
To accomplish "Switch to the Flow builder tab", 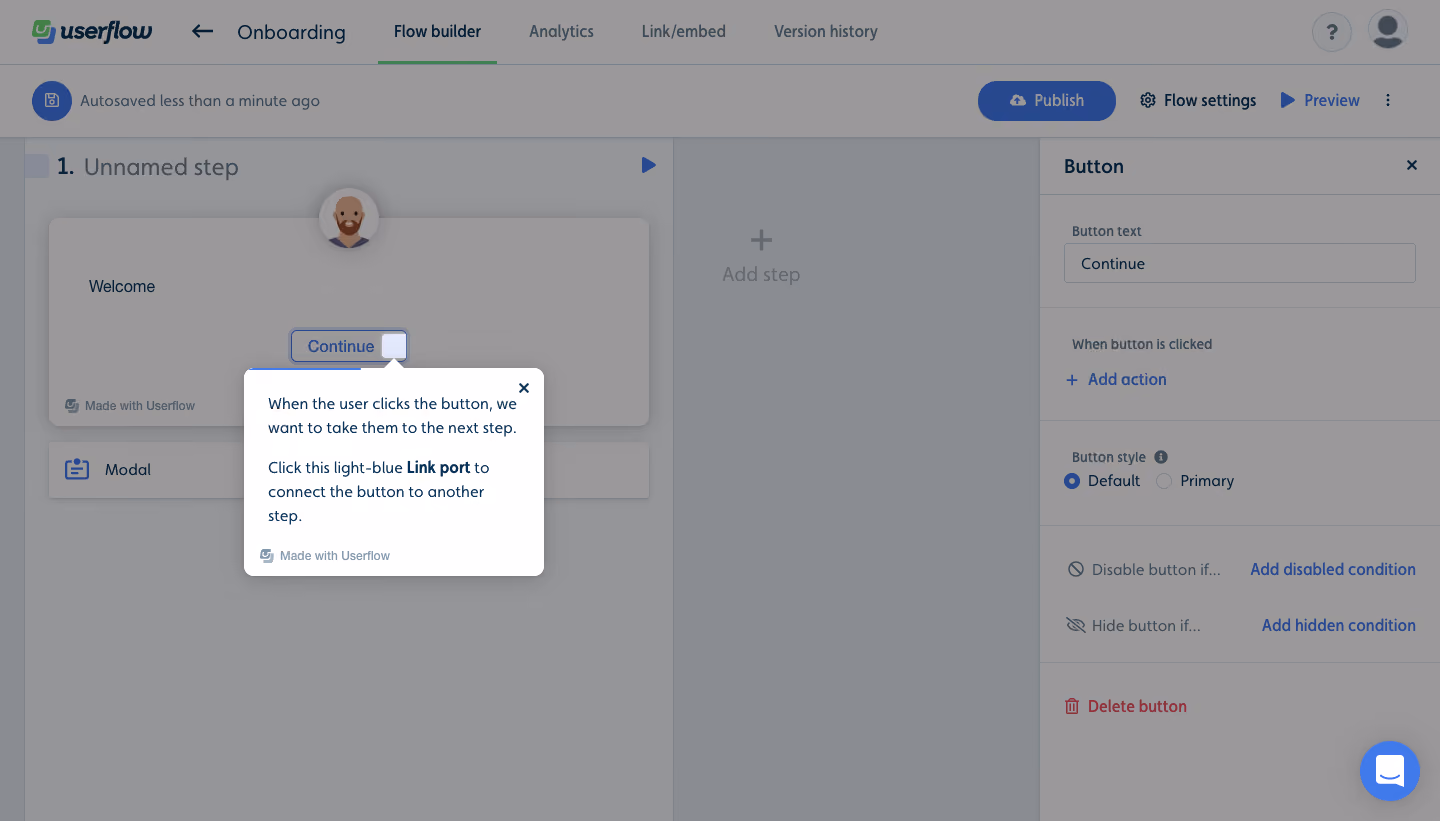I will coord(437,32).
